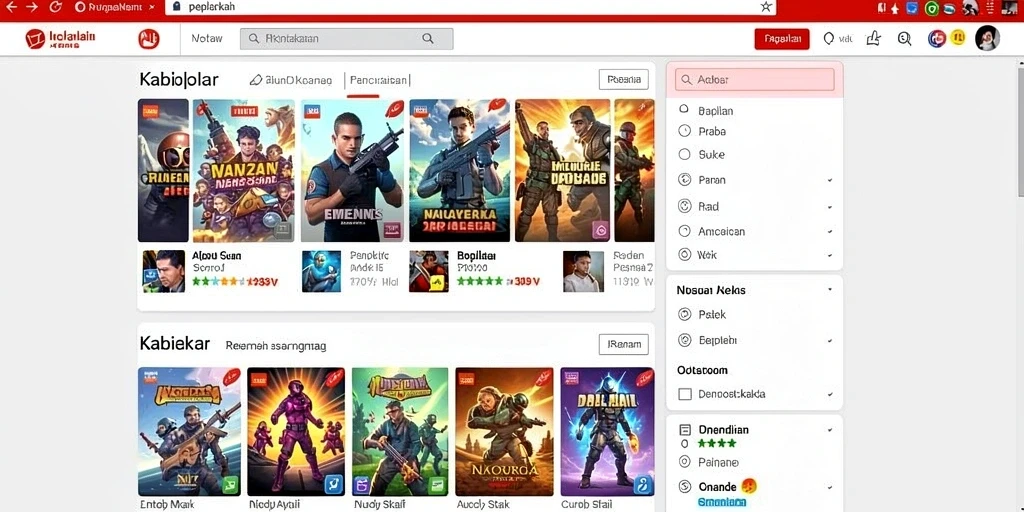The height and width of the screenshot is (512, 1024).
Task: Switch to the BlunDKoanao tab
Action: coord(298,80)
